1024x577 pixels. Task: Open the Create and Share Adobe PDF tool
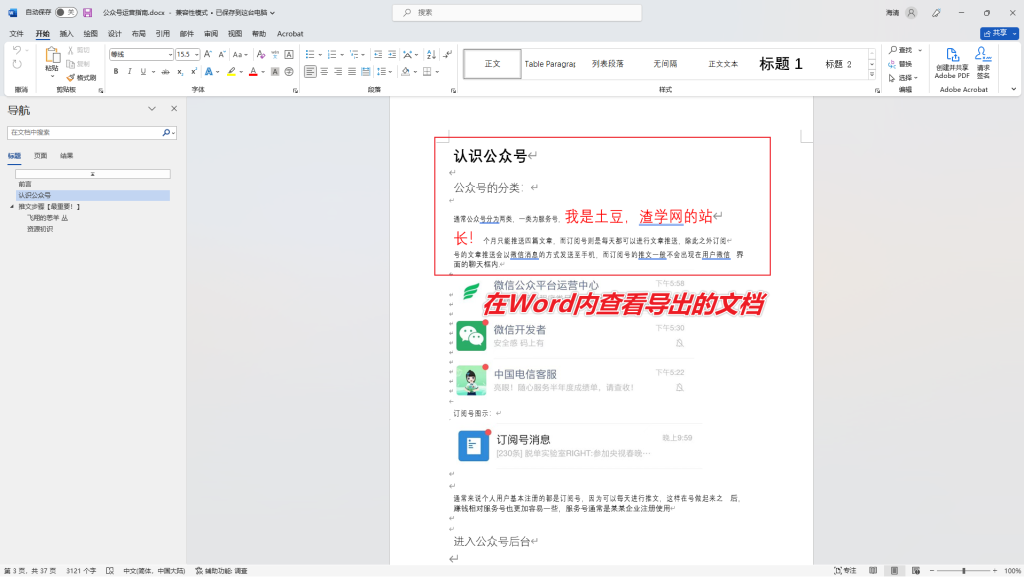click(953, 62)
